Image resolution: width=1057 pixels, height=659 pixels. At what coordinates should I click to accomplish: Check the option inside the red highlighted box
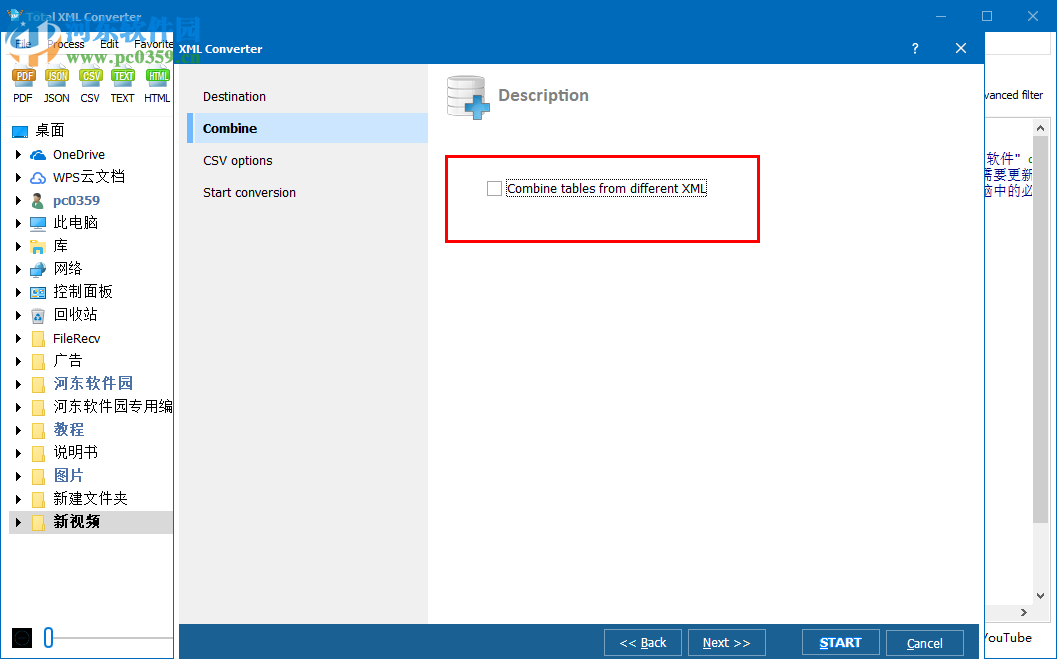point(494,188)
